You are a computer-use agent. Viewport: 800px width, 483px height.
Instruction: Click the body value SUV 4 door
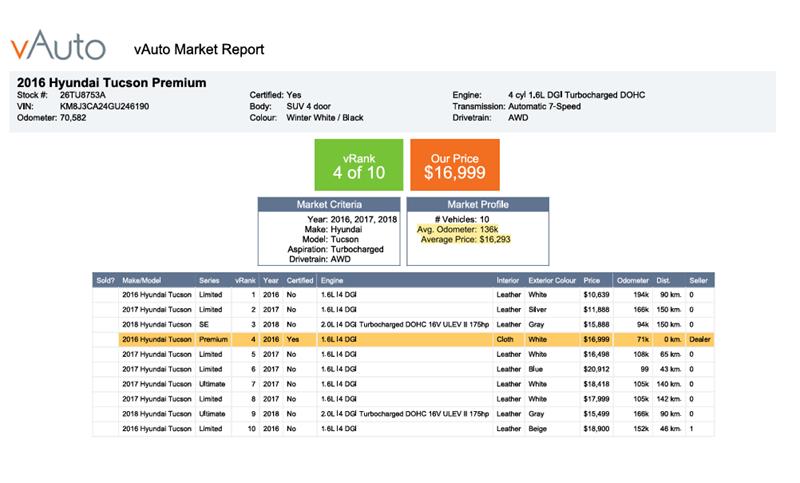(309, 106)
